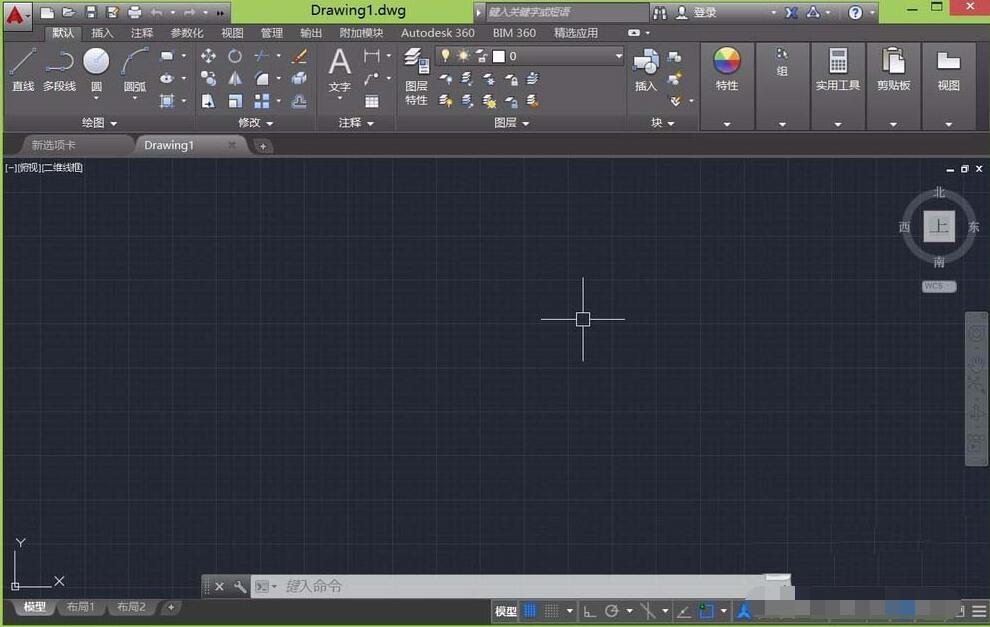Open Layer Properties (图层特性) manager
This screenshot has height=627, width=990.
pos(416,76)
